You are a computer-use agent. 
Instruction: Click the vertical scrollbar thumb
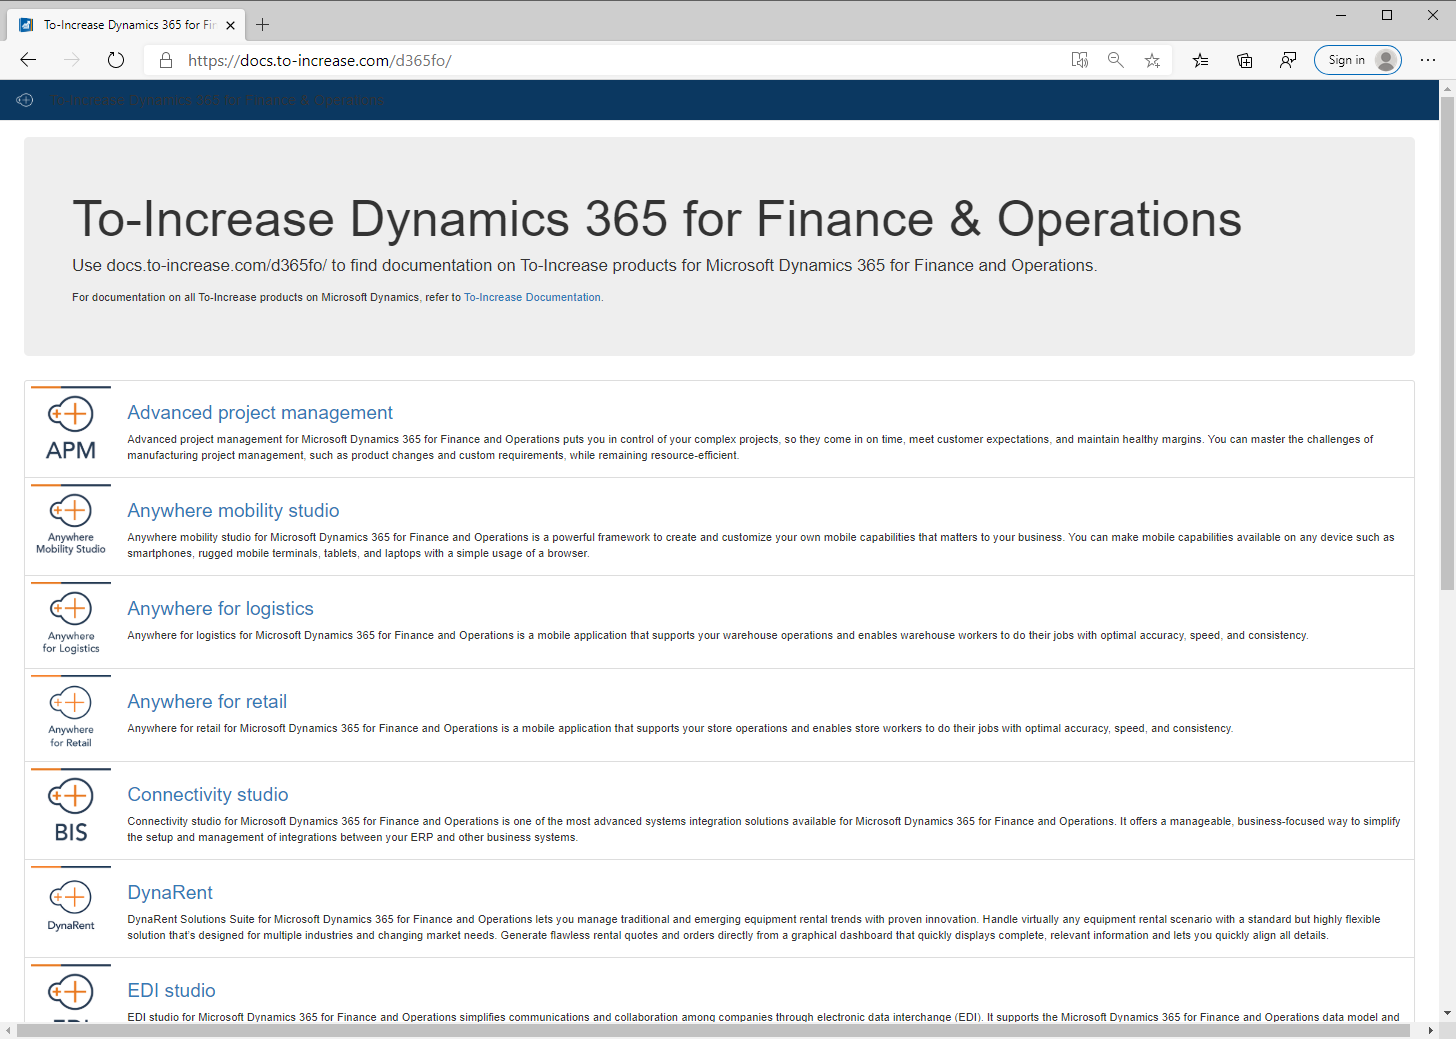1447,343
